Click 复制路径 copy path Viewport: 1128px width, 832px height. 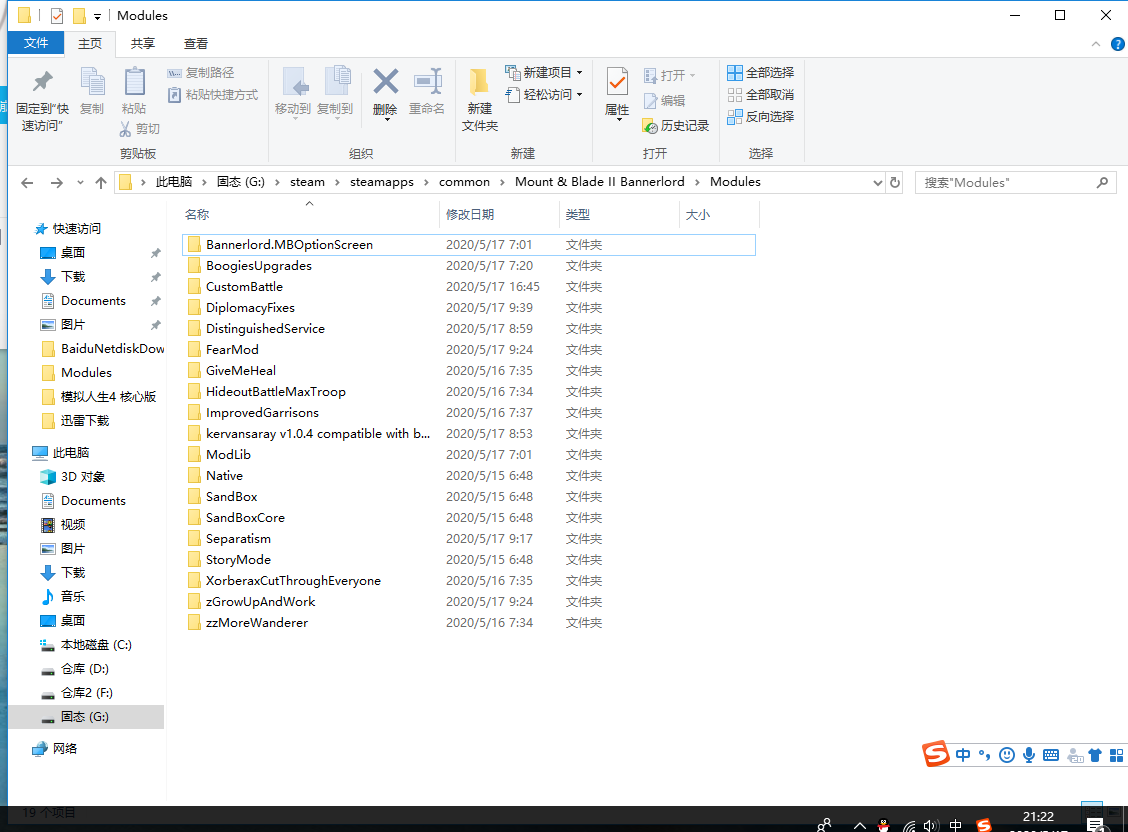click(x=201, y=73)
